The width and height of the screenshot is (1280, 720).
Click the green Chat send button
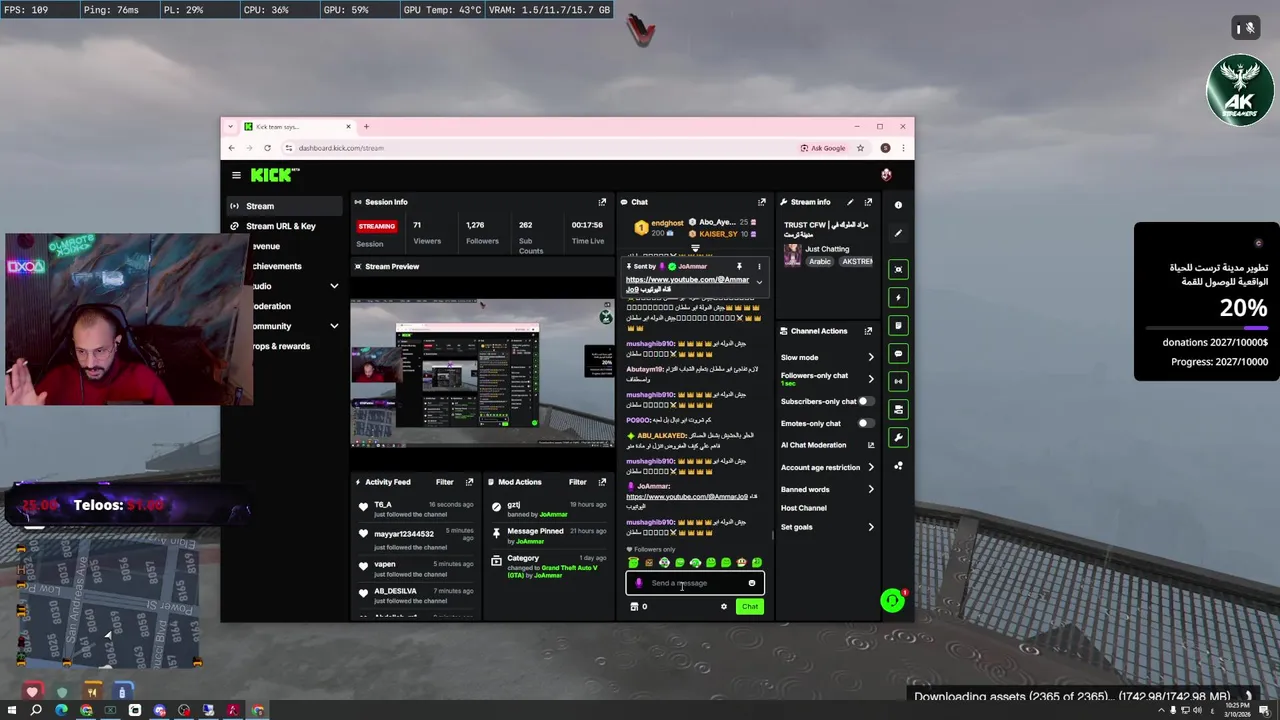(749, 607)
